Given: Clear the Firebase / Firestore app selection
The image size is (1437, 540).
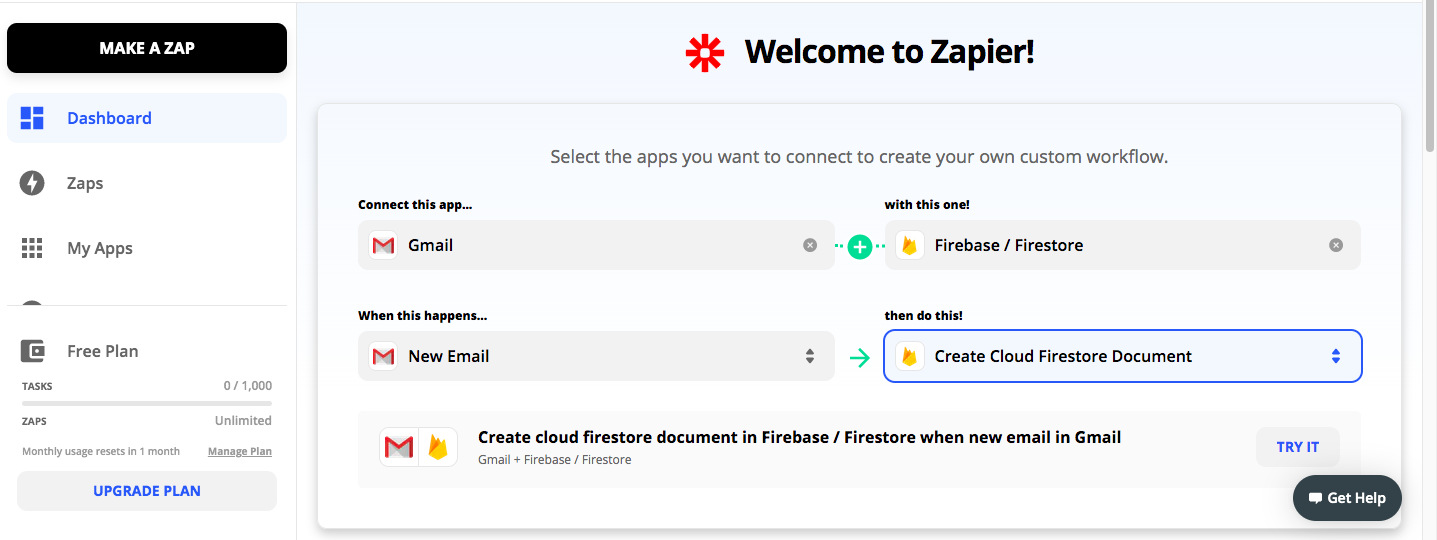Looking at the screenshot, I should (1336, 245).
